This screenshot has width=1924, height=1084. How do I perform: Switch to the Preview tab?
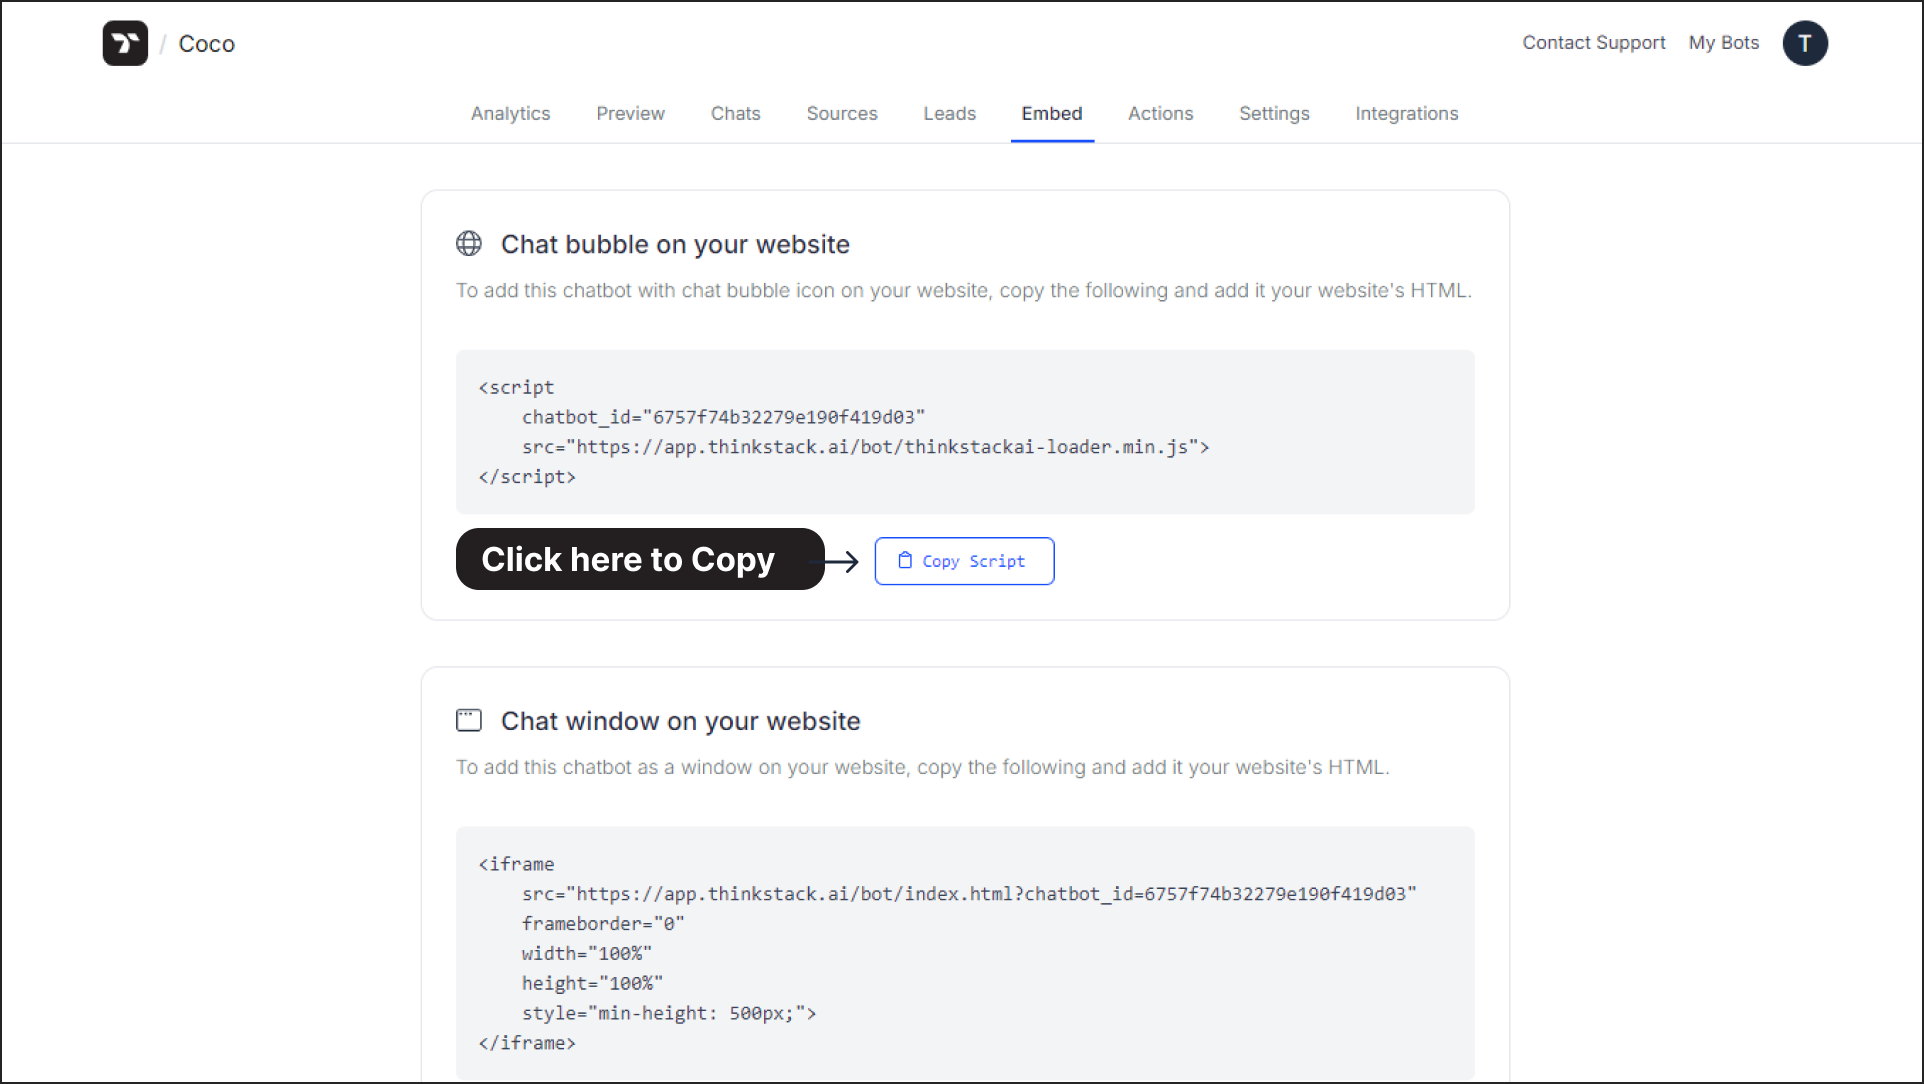(x=630, y=114)
